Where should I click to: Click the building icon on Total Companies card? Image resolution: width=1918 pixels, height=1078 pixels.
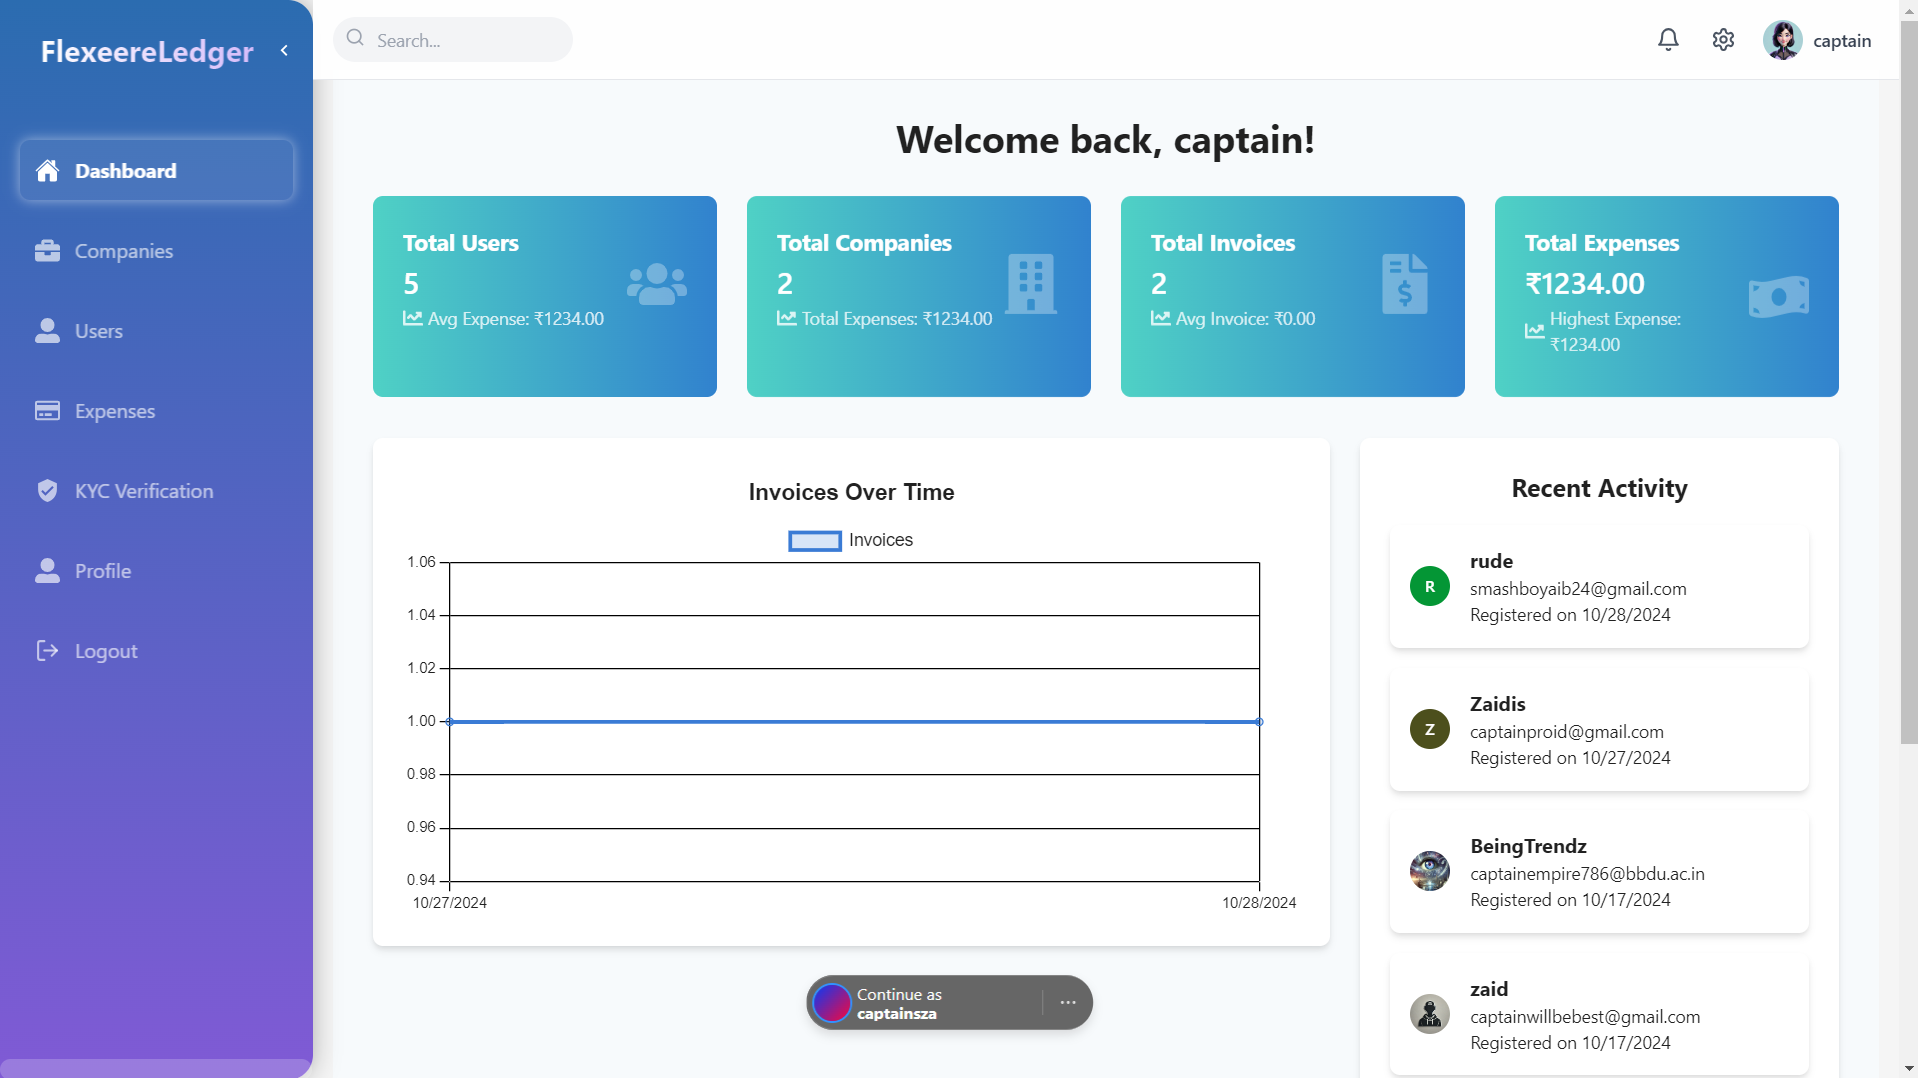pyautogui.click(x=1031, y=284)
